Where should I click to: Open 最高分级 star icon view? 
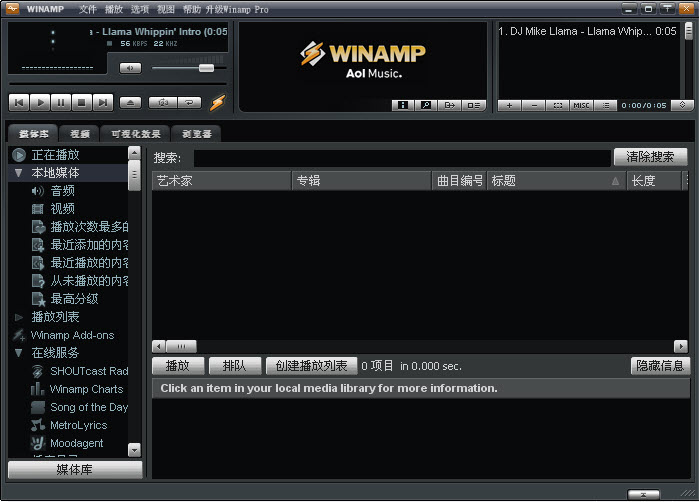38,299
